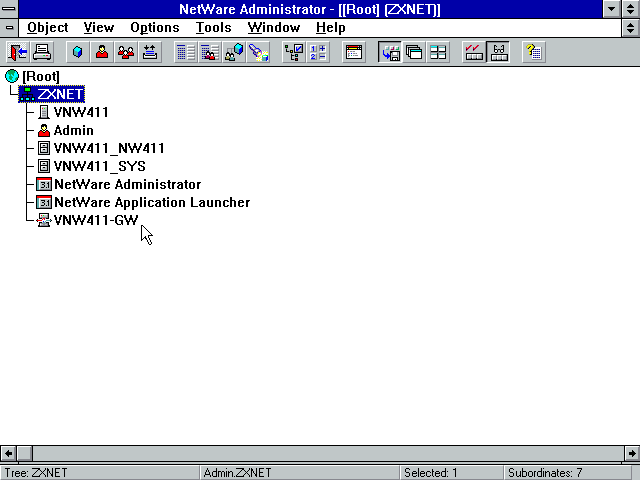This screenshot has width=640, height=480.
Task: Click the glasses view toolbar icon
Action: (x=498, y=52)
